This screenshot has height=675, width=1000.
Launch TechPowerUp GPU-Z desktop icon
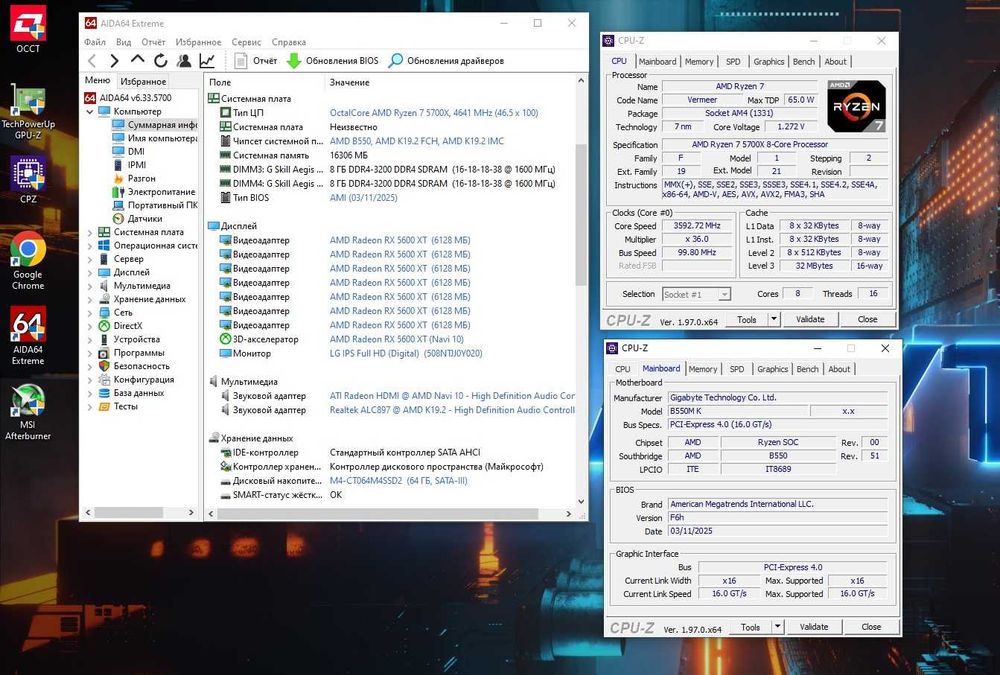coord(28,111)
